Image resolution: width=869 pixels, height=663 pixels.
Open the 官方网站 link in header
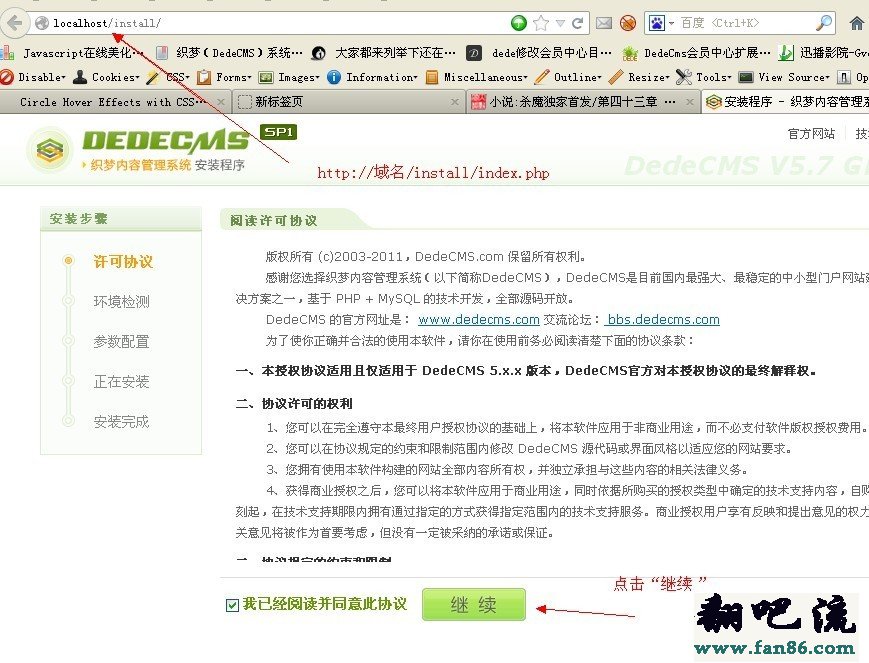coord(811,134)
